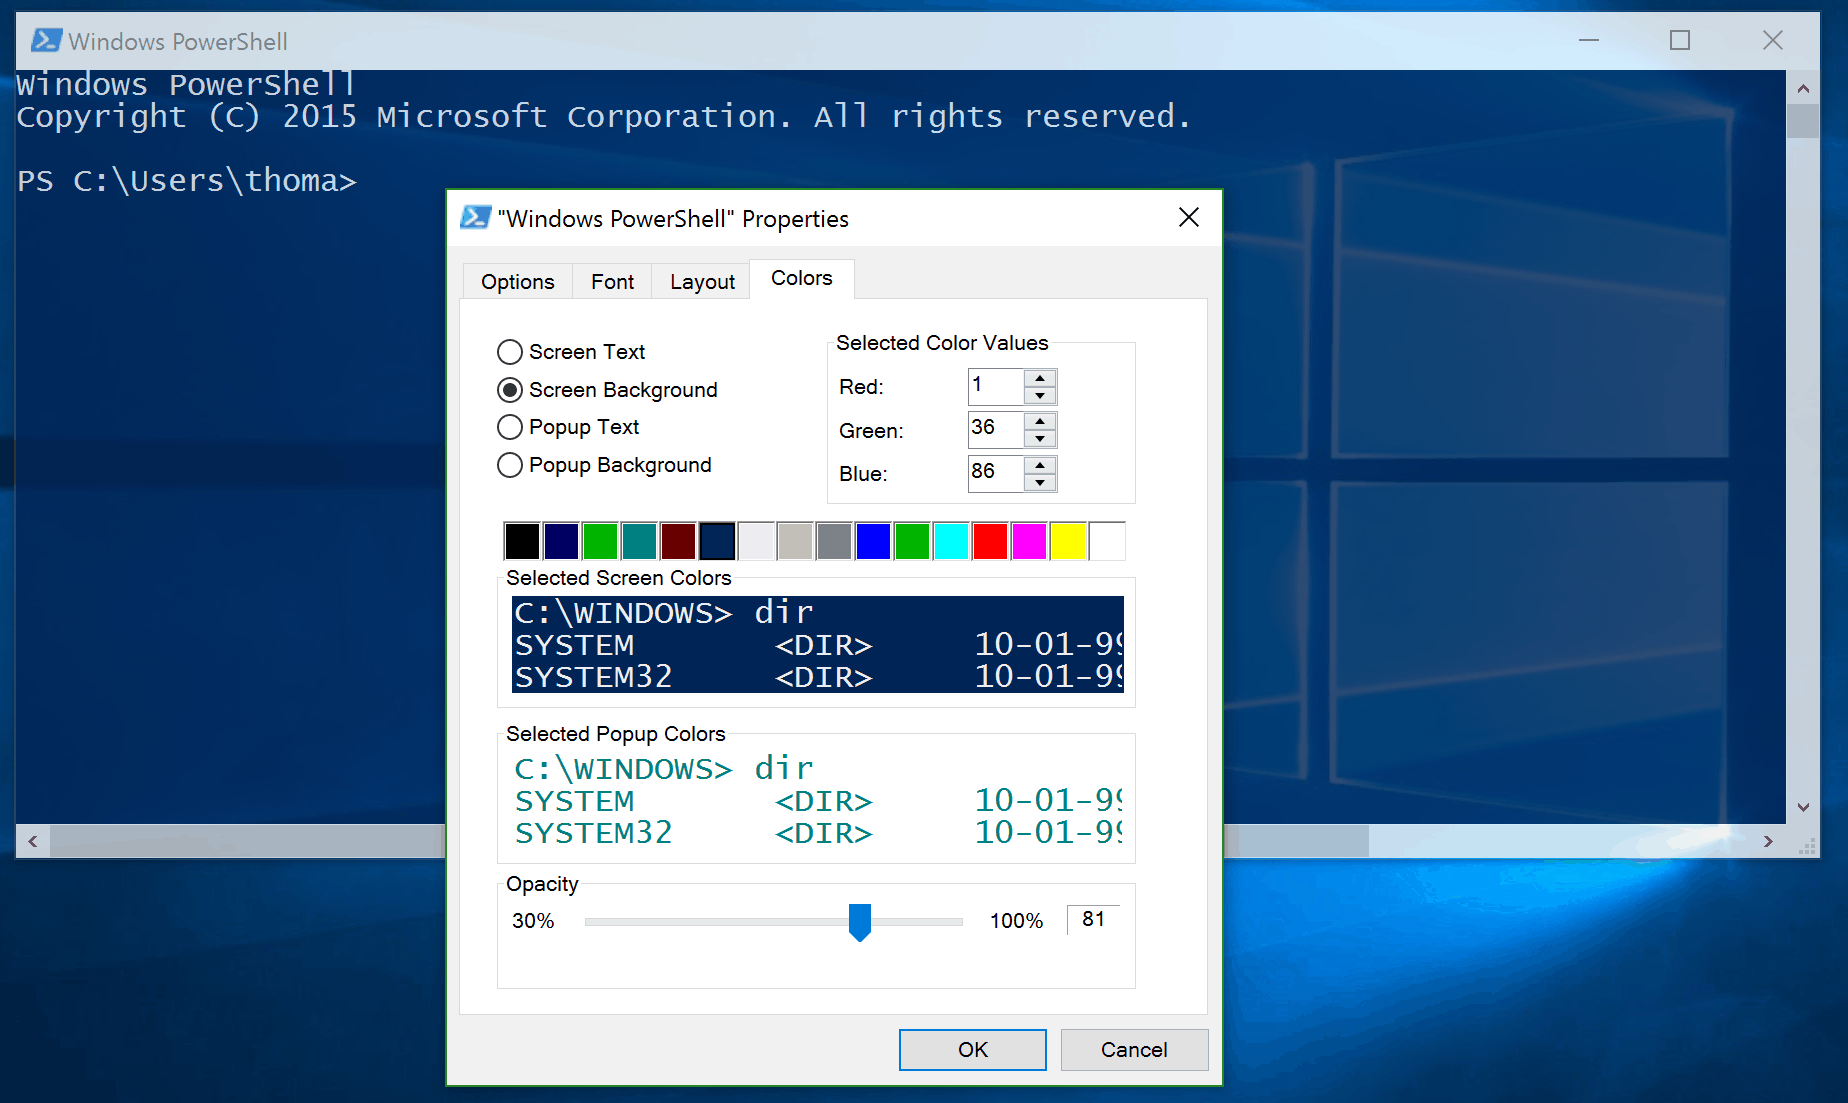
Task: Increase Red value with up arrow
Action: pyautogui.click(x=1040, y=379)
